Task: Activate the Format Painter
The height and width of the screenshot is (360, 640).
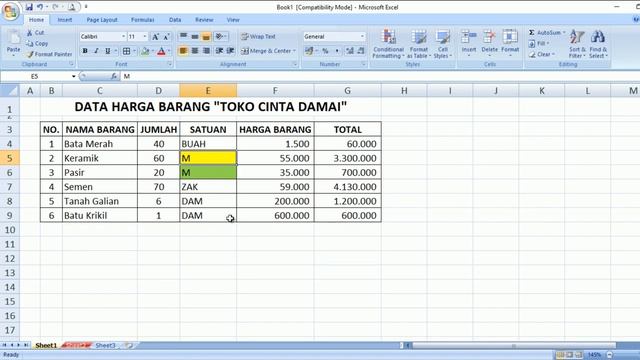Action: (x=49, y=54)
